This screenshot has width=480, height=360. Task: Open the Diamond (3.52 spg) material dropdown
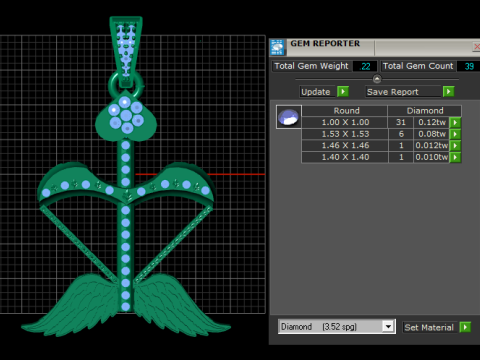click(388, 326)
